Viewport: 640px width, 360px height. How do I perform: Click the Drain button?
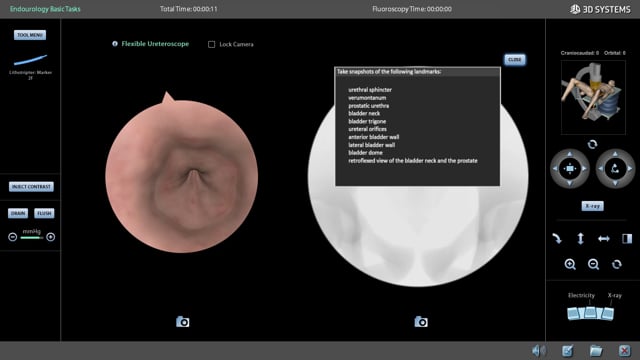click(x=18, y=213)
